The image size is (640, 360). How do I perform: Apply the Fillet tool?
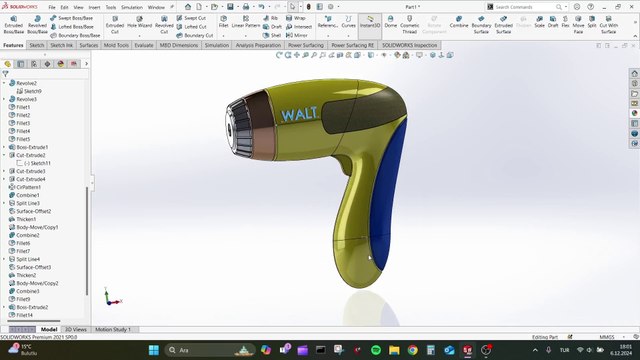pos(223,22)
